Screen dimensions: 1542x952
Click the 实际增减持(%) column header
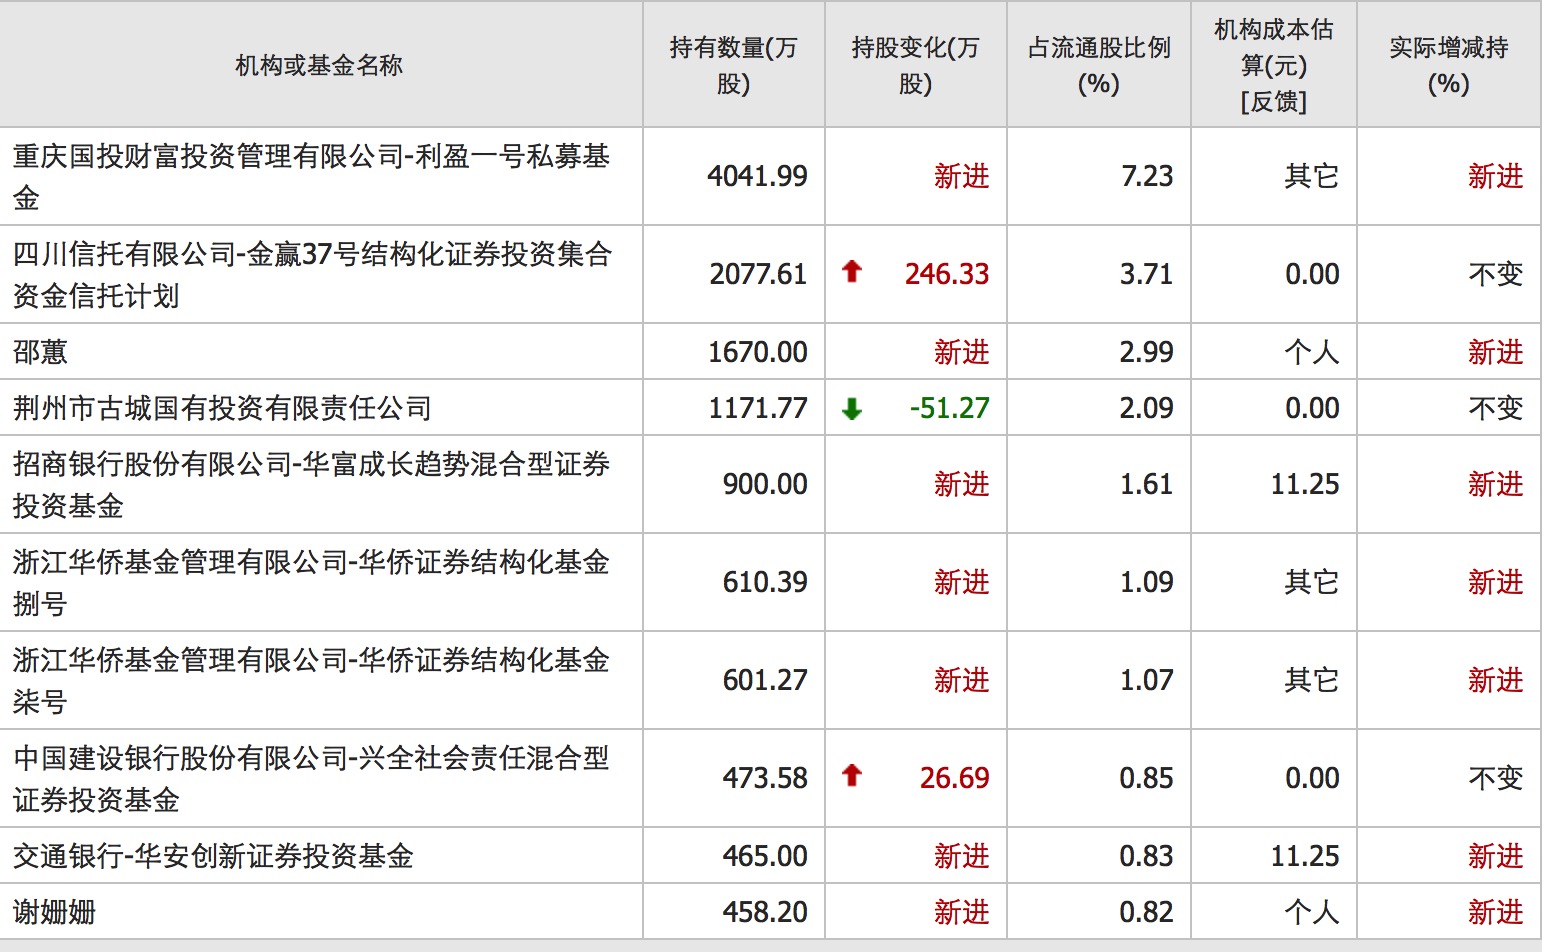[1447, 65]
